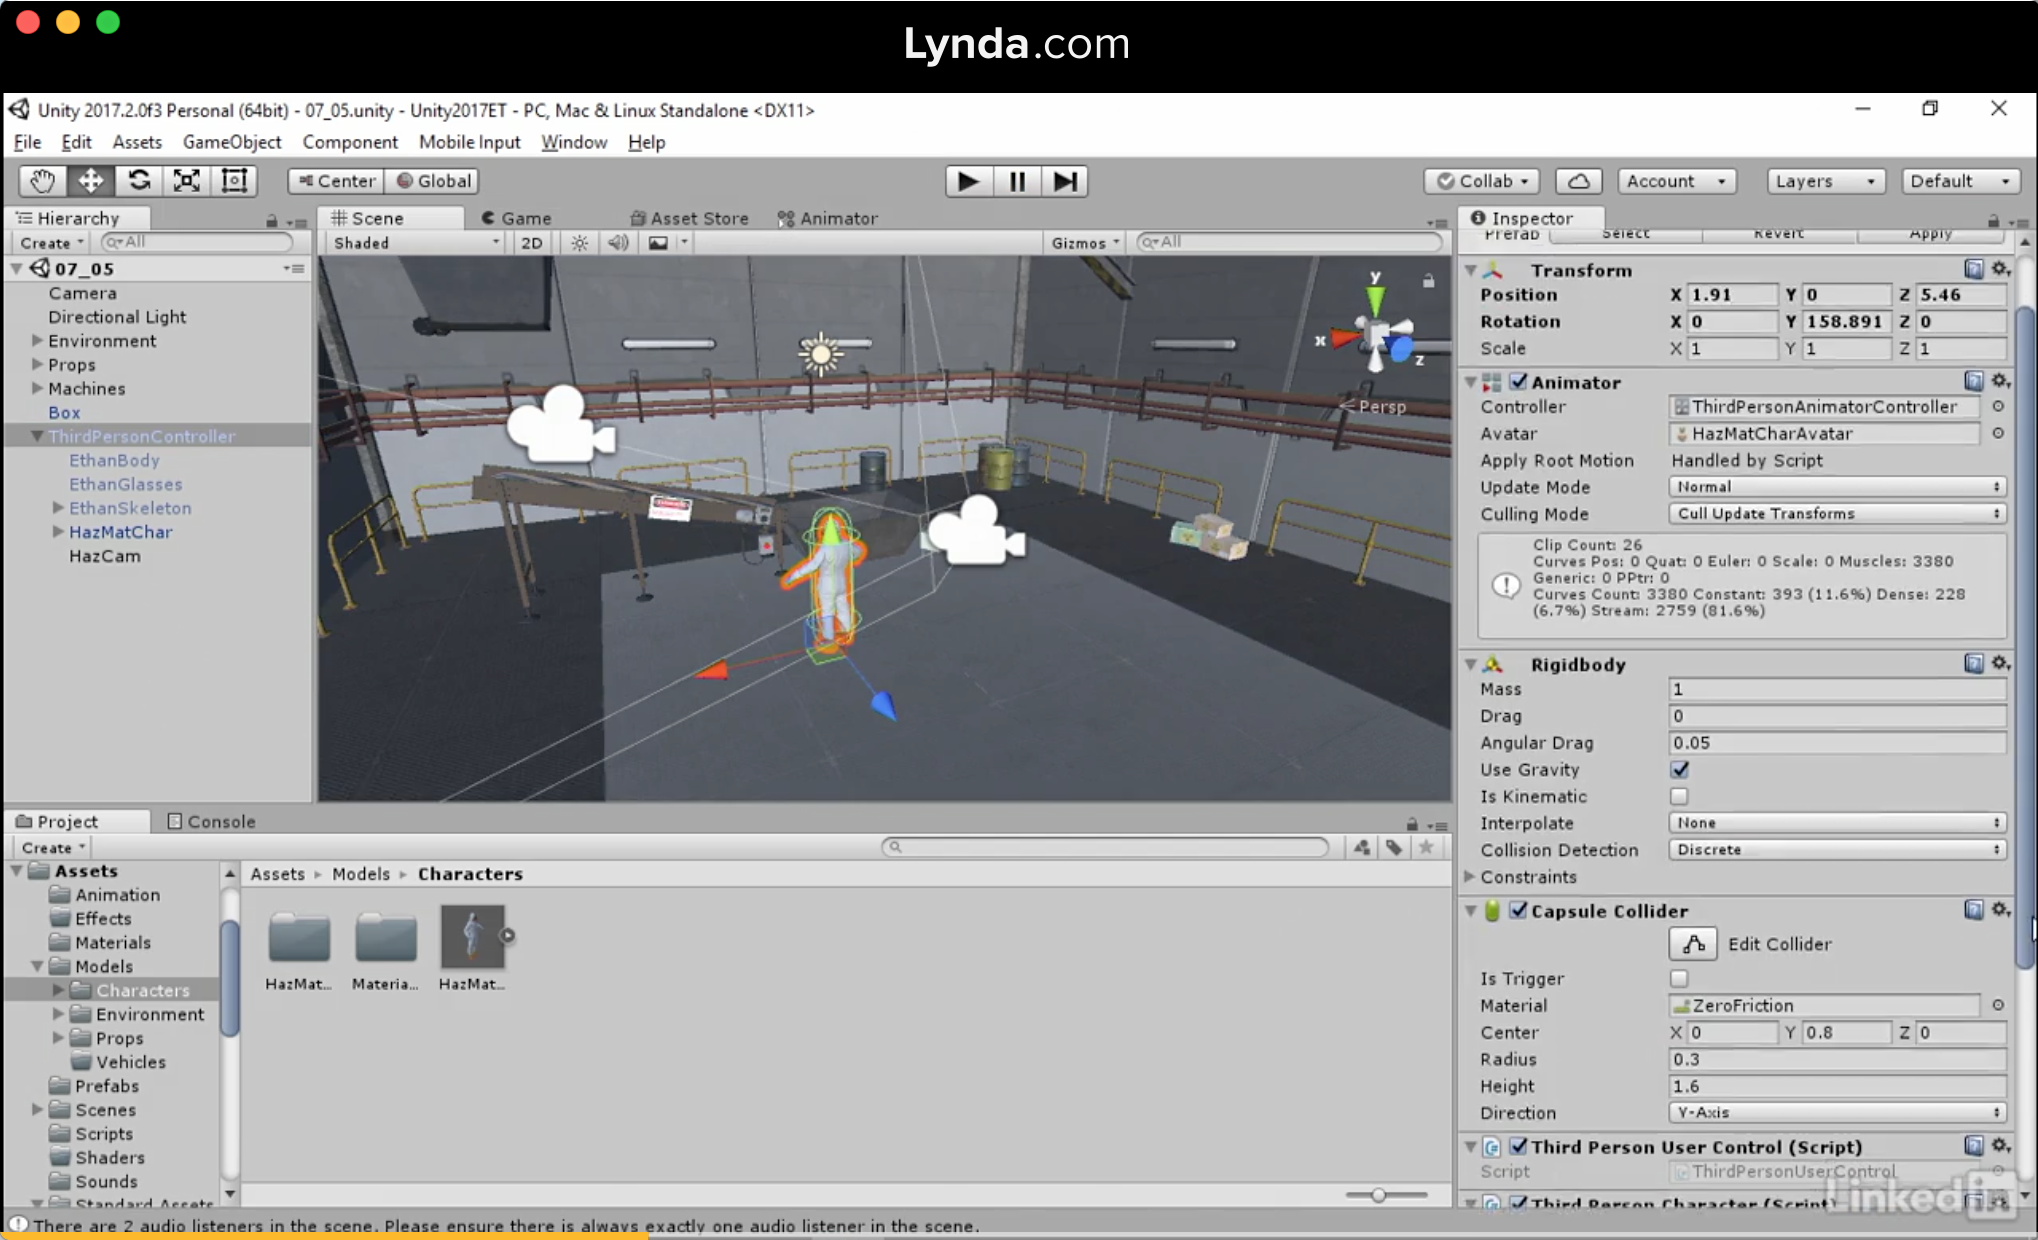Select the Rect transform tool
Viewport: 2038px width, 1240px height.
click(234, 181)
